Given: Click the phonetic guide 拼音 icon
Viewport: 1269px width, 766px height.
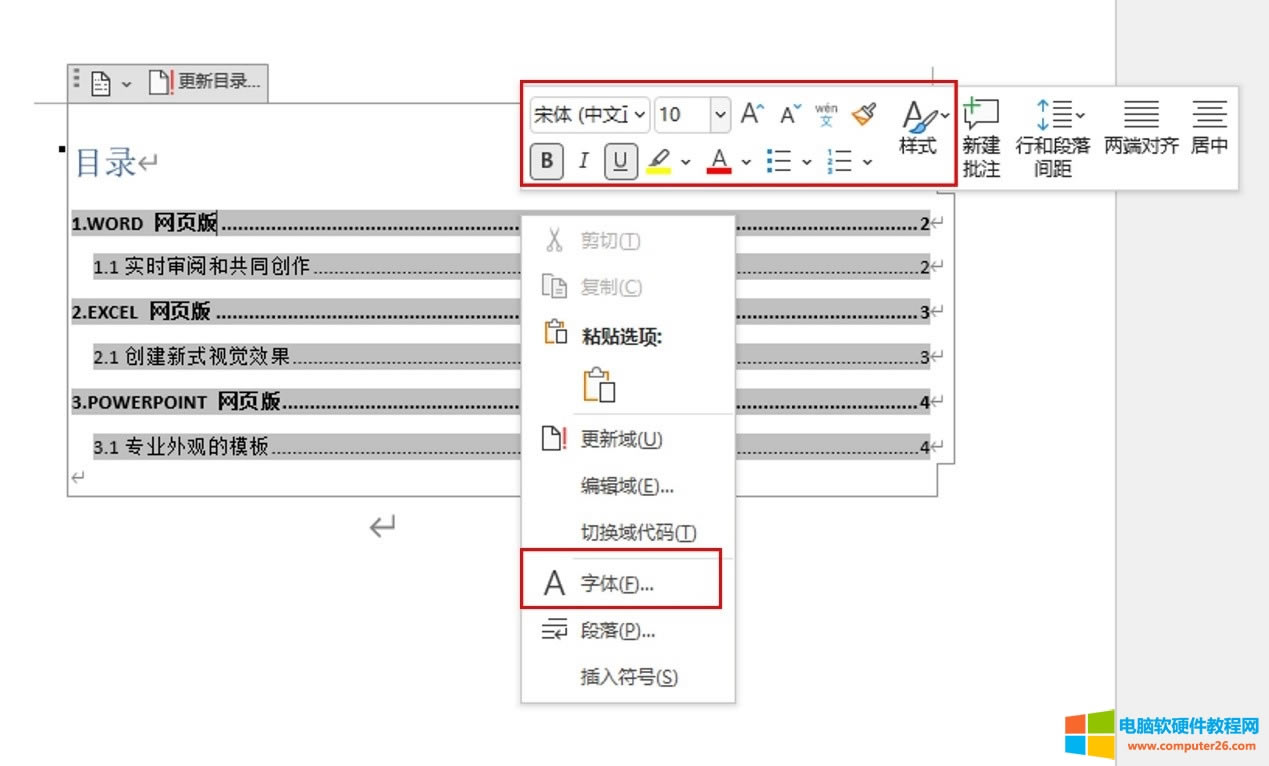Looking at the screenshot, I should pyautogui.click(x=825, y=114).
